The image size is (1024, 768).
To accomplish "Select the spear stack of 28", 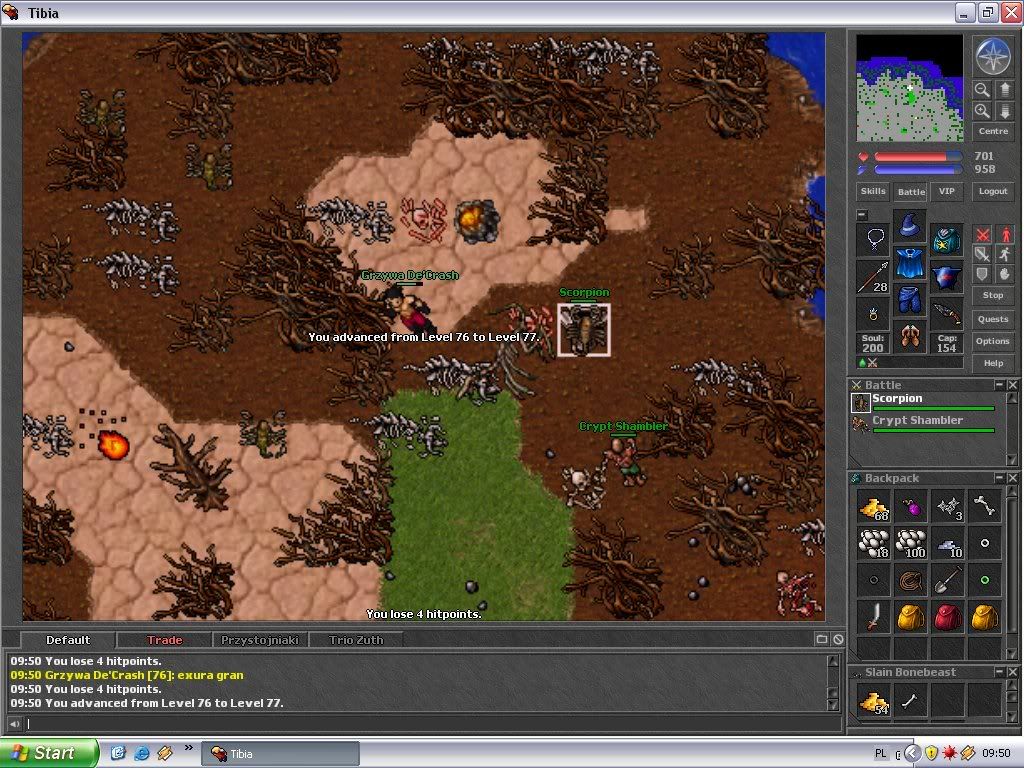I will coord(874,277).
